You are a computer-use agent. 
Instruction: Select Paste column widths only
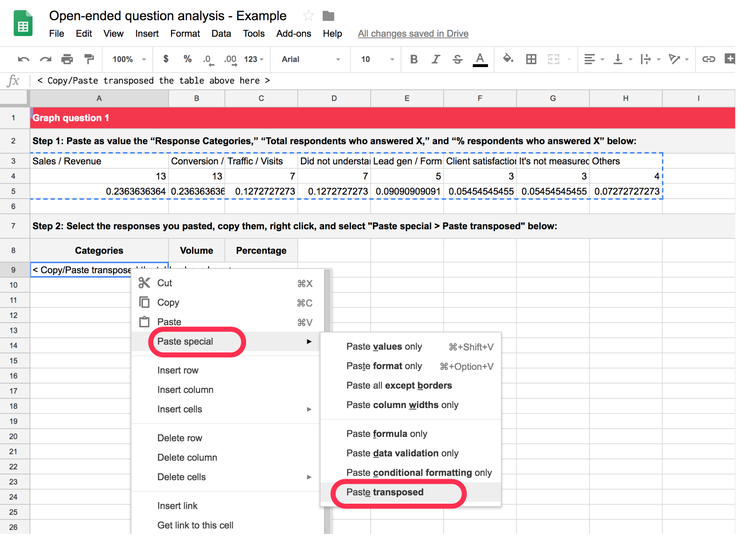(x=411, y=405)
